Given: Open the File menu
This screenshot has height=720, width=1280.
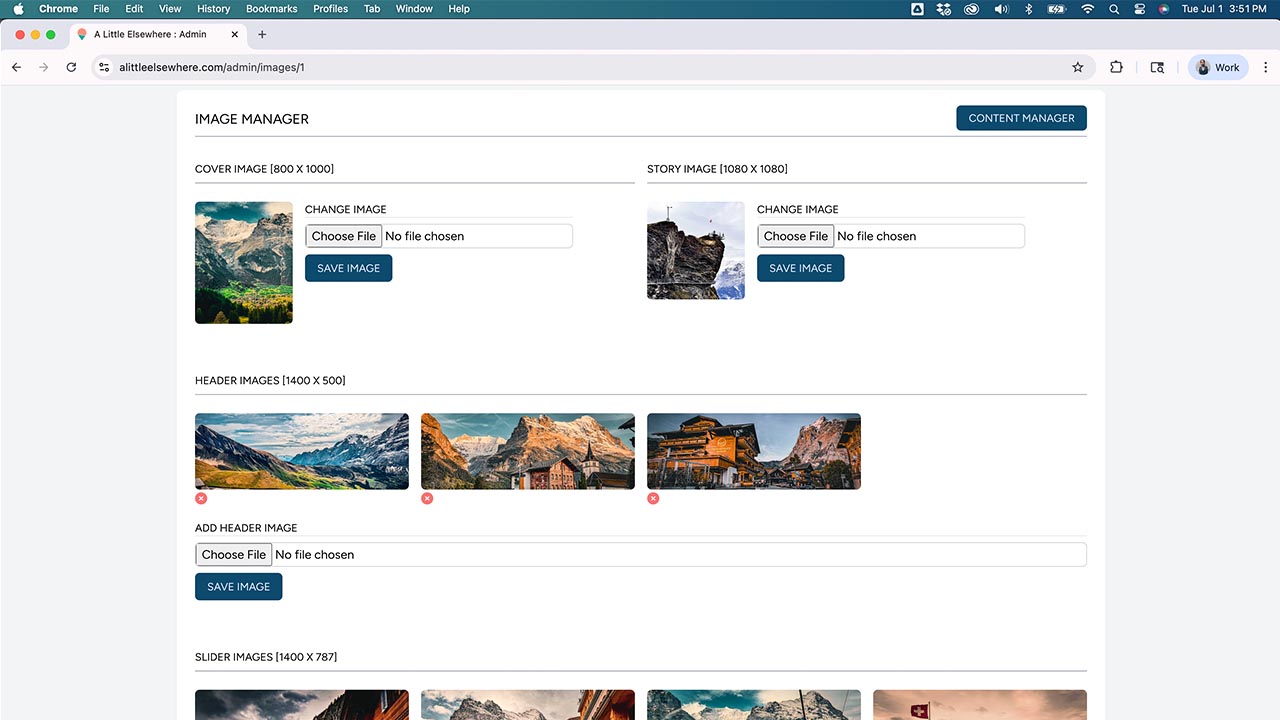Looking at the screenshot, I should coord(101,9).
